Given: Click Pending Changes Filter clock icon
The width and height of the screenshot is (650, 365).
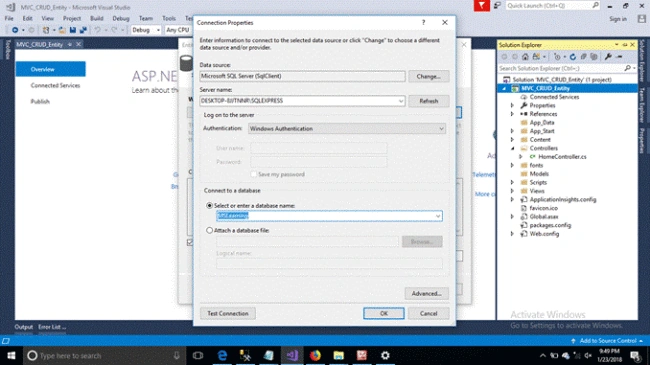Looking at the screenshot, I should tap(557, 57).
